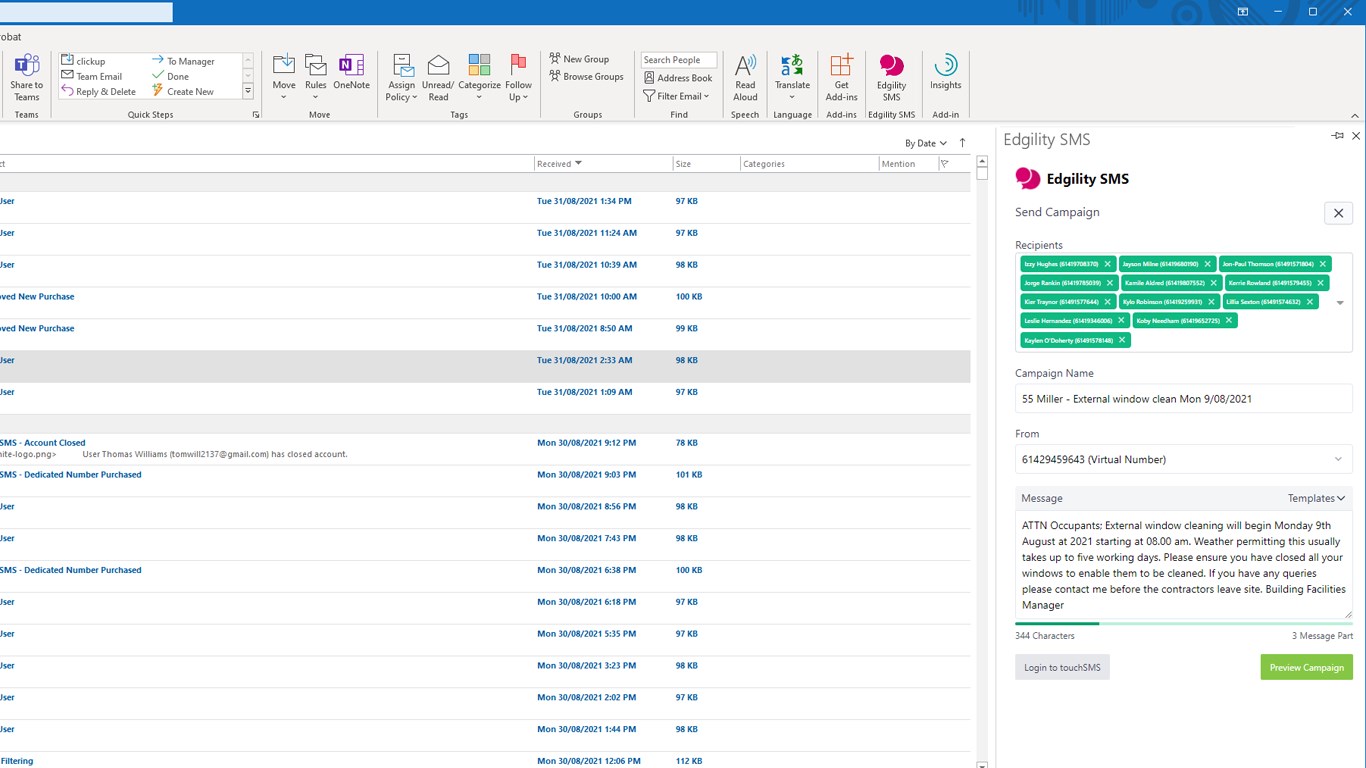Open the Translate tool

point(792,77)
